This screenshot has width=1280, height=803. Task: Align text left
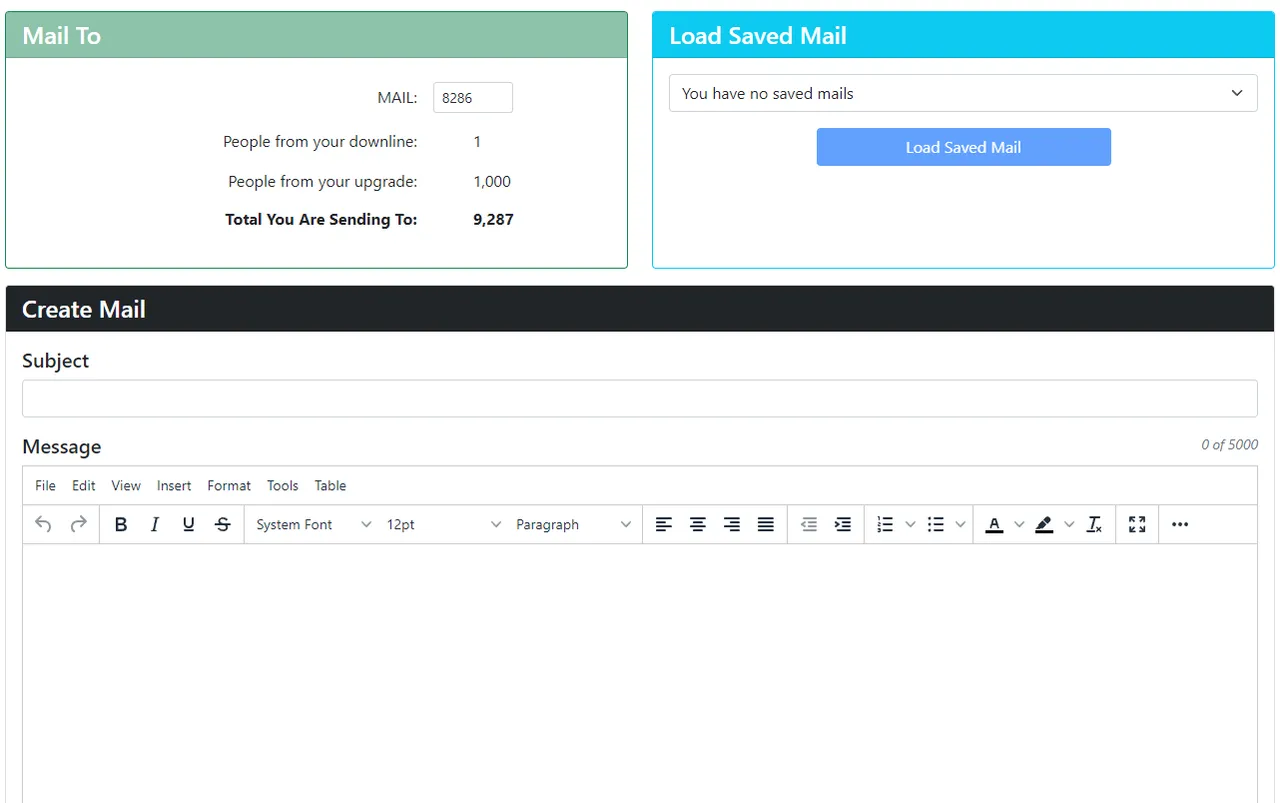[x=664, y=524]
